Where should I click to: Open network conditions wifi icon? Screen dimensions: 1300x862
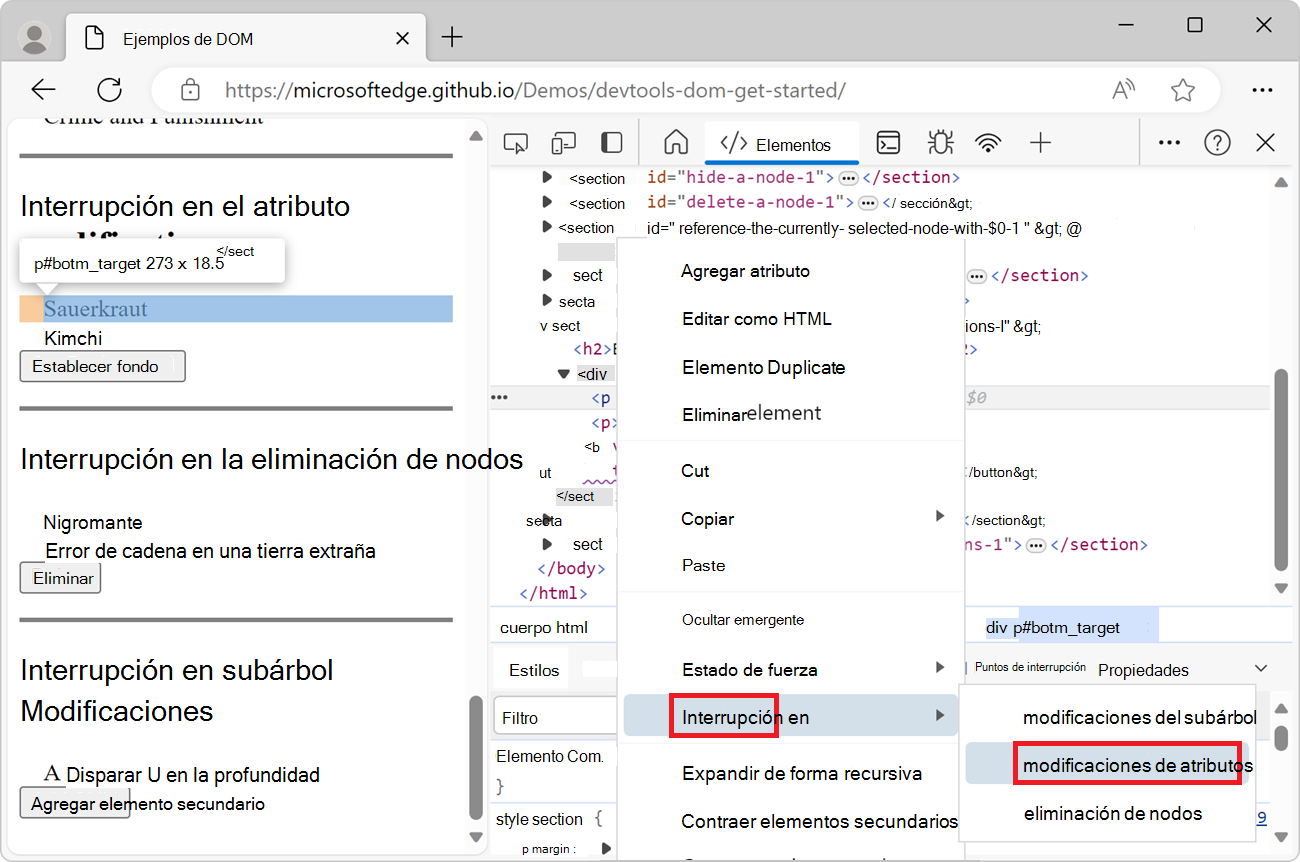pyautogui.click(x=989, y=142)
